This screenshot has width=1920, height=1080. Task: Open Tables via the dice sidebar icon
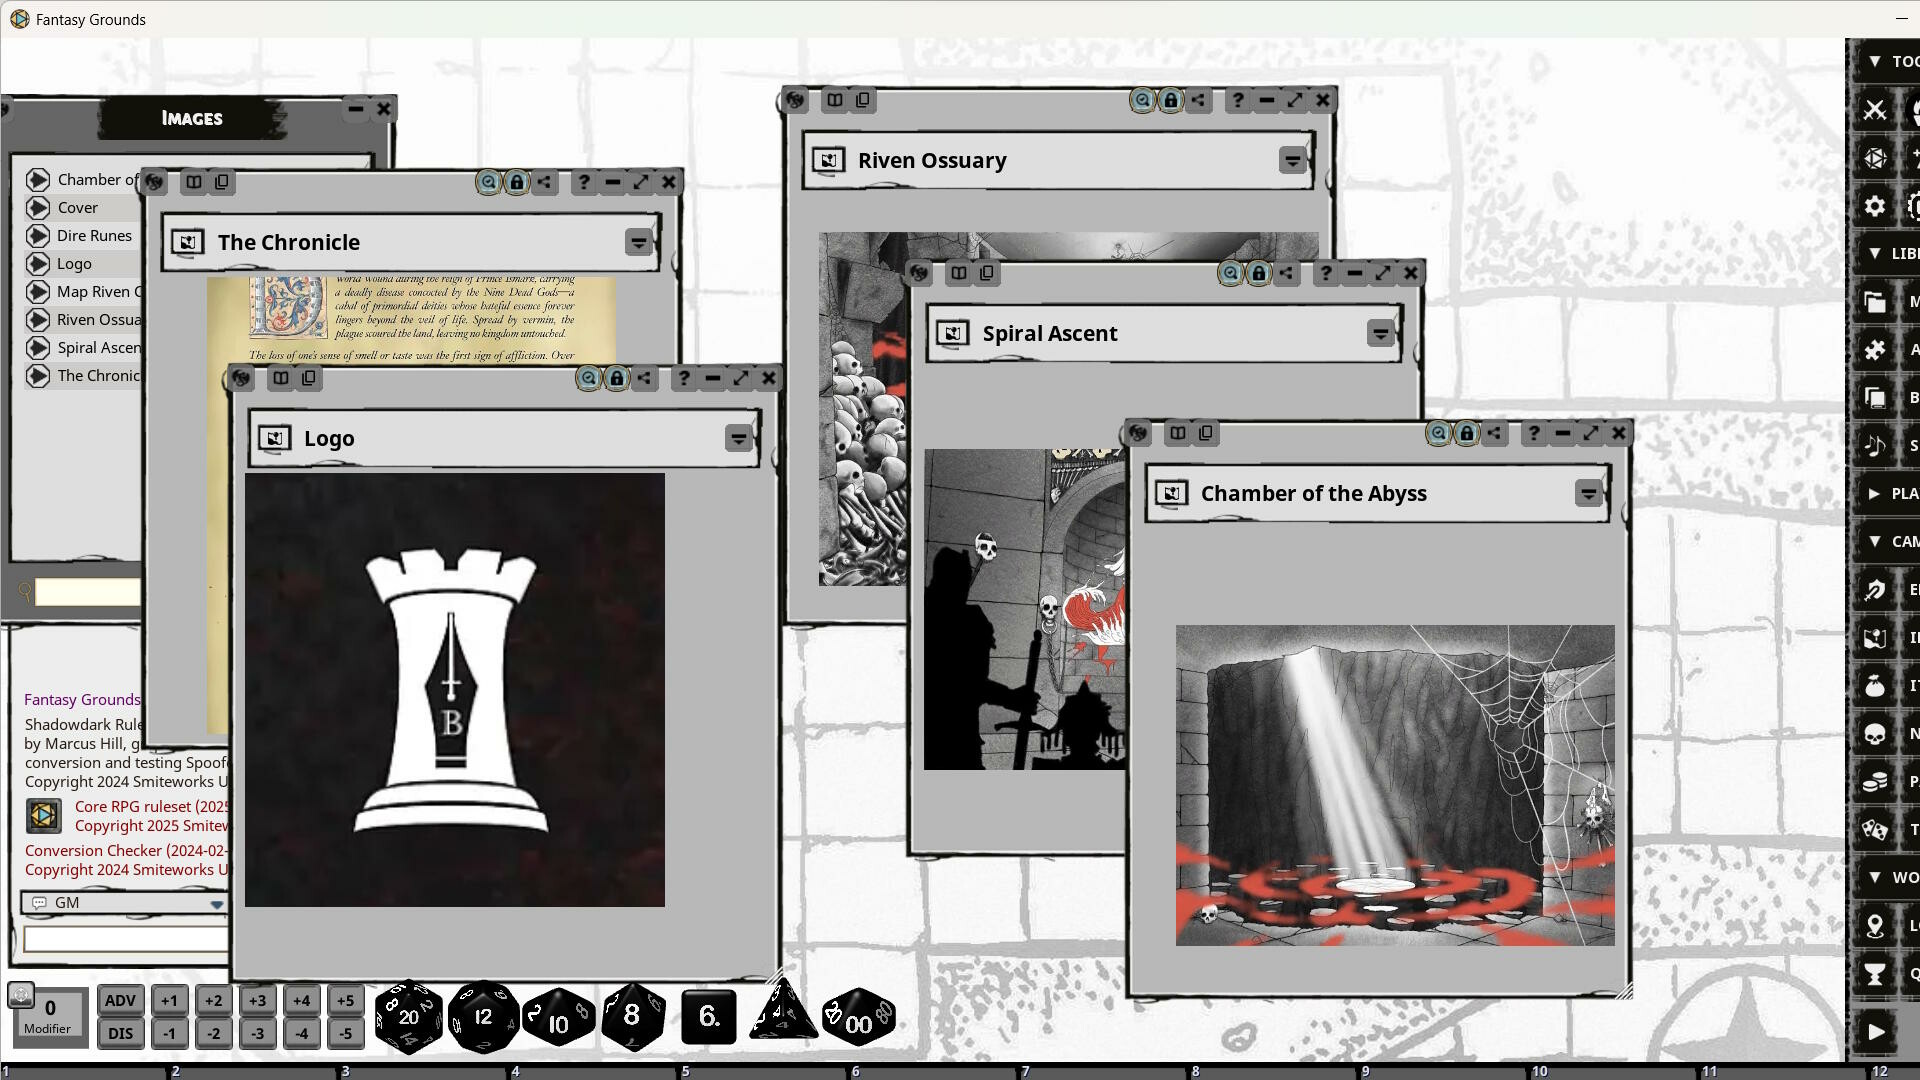point(1875,829)
